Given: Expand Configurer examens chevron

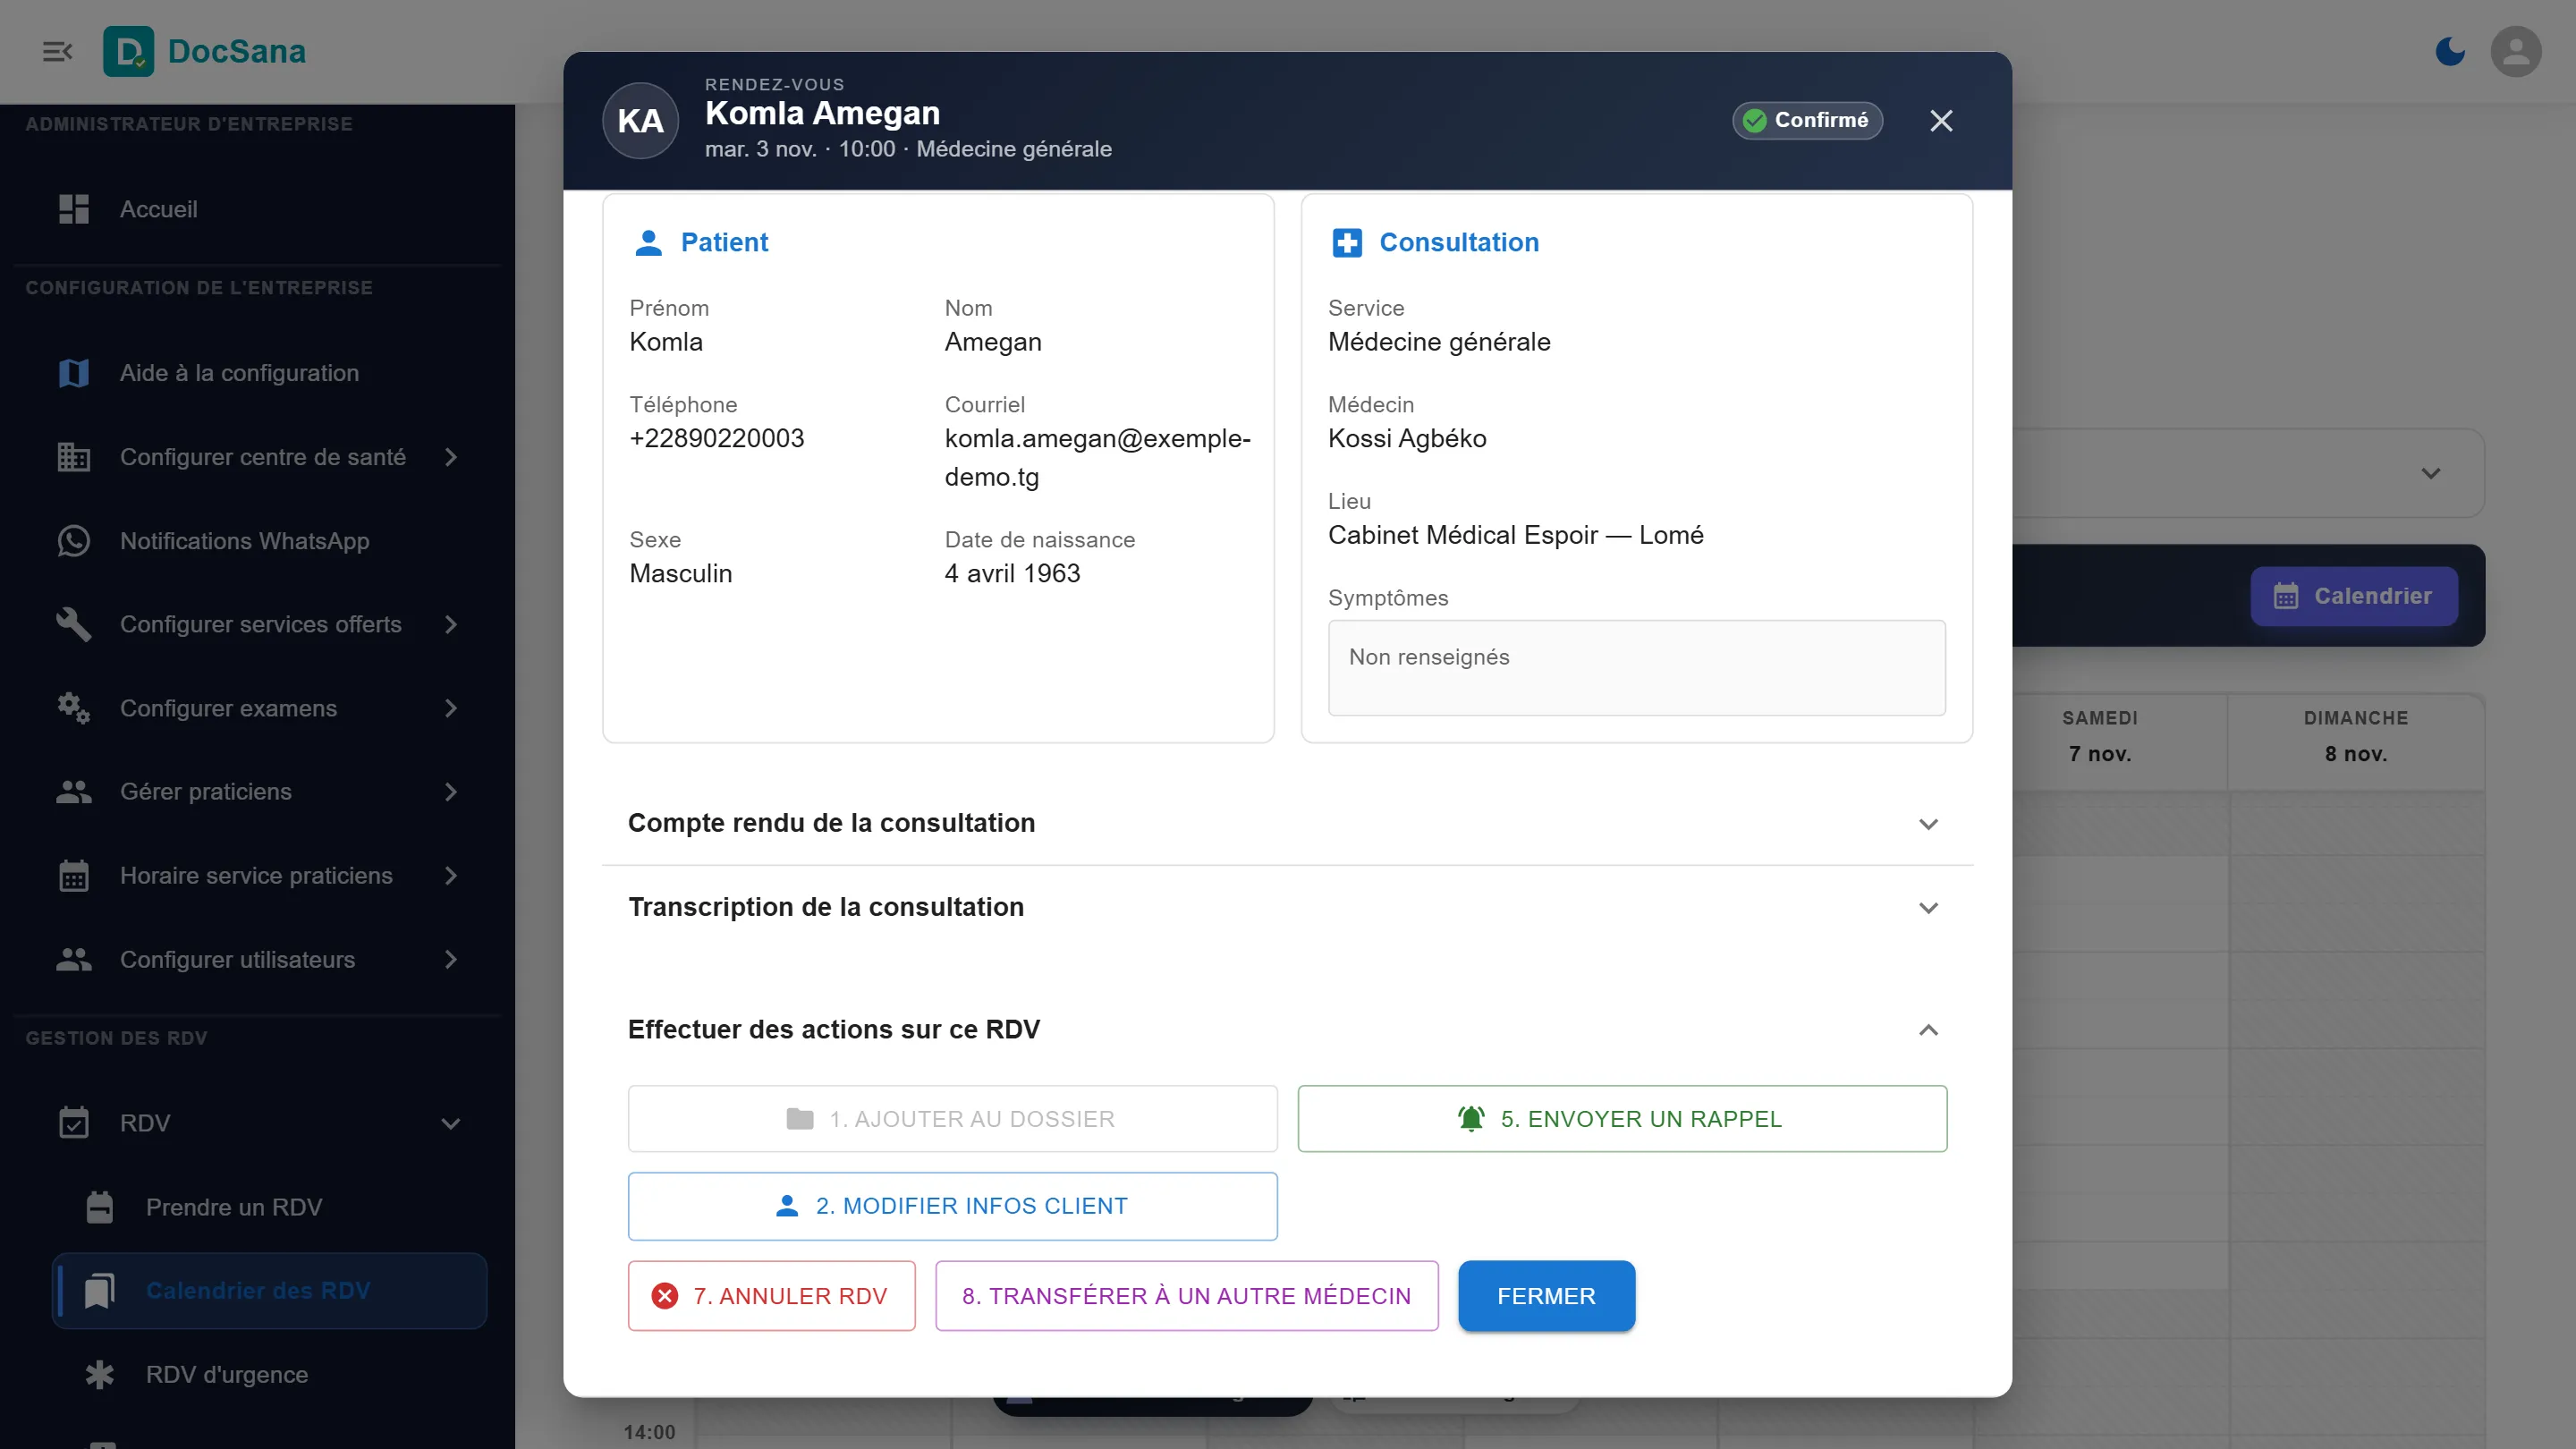Looking at the screenshot, I should 451,708.
